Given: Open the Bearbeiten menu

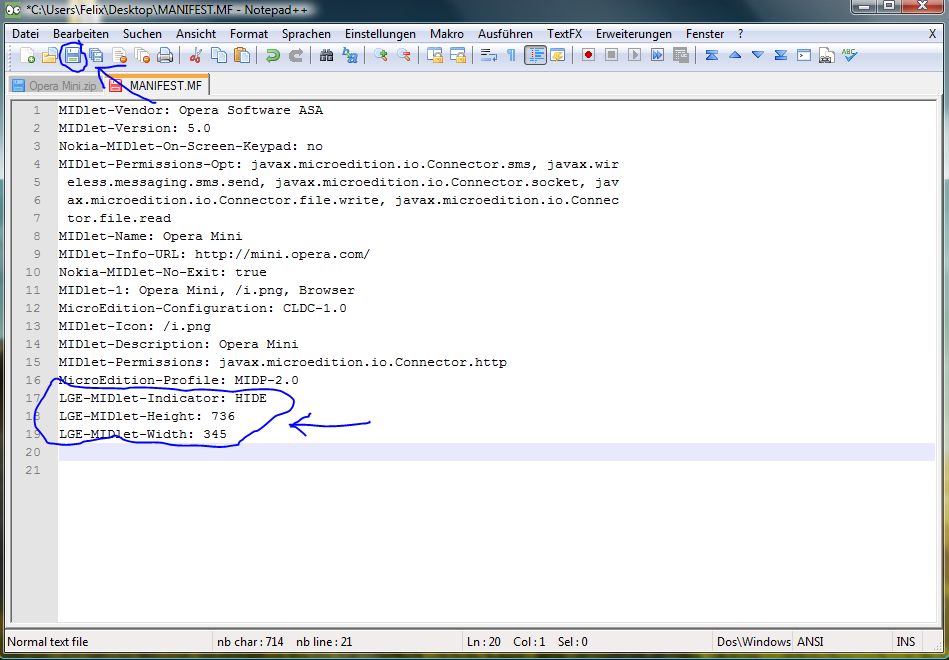Looking at the screenshot, I should click(81, 34).
